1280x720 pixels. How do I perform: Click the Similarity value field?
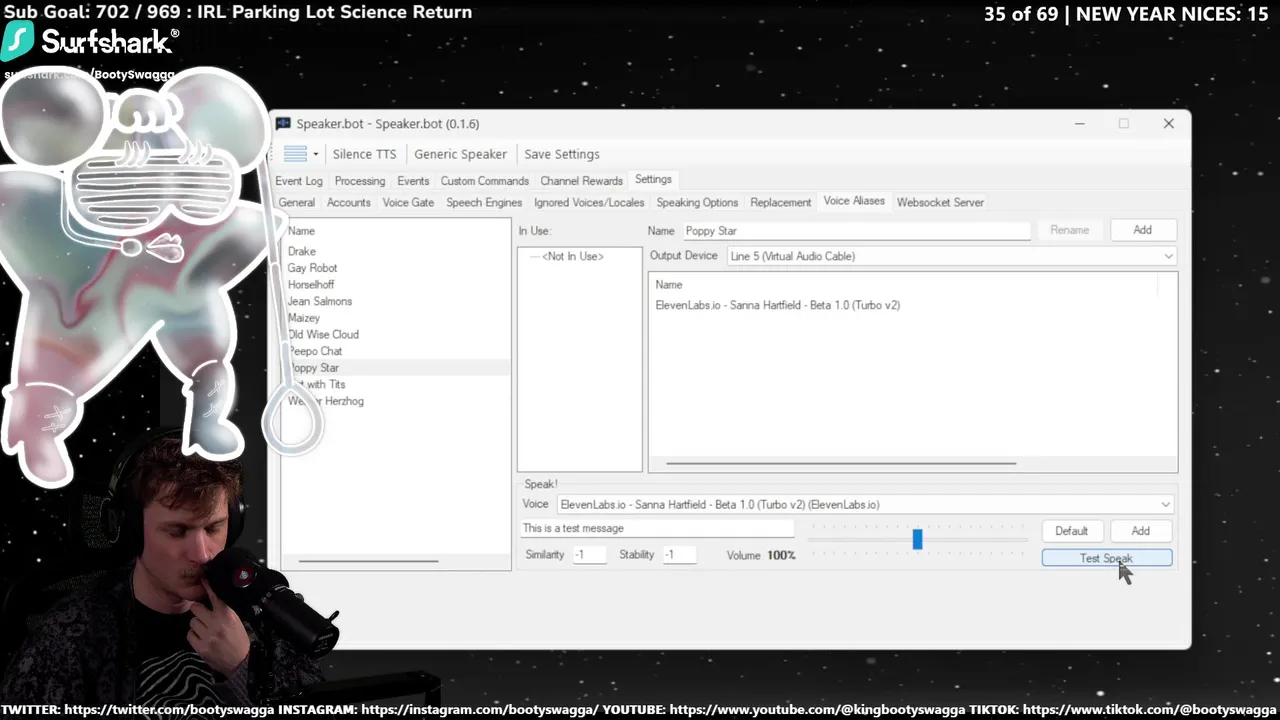[589, 555]
